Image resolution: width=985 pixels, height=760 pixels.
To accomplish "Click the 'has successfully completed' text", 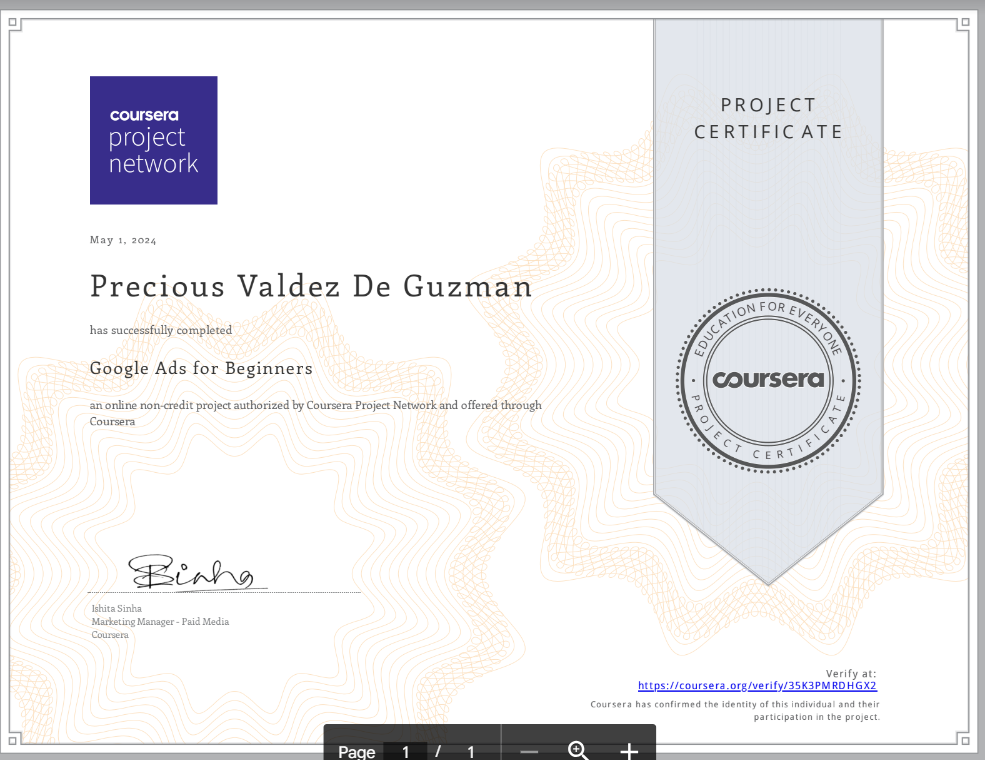I will (161, 330).
